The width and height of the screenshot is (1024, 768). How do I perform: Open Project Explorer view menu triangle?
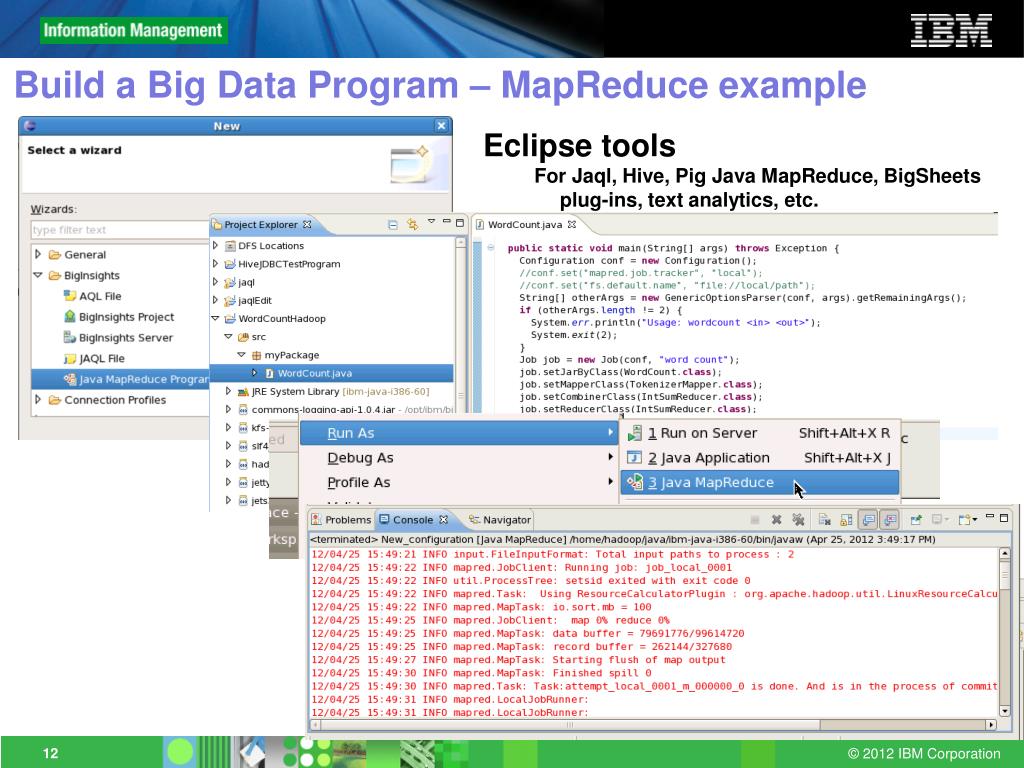coord(431,222)
